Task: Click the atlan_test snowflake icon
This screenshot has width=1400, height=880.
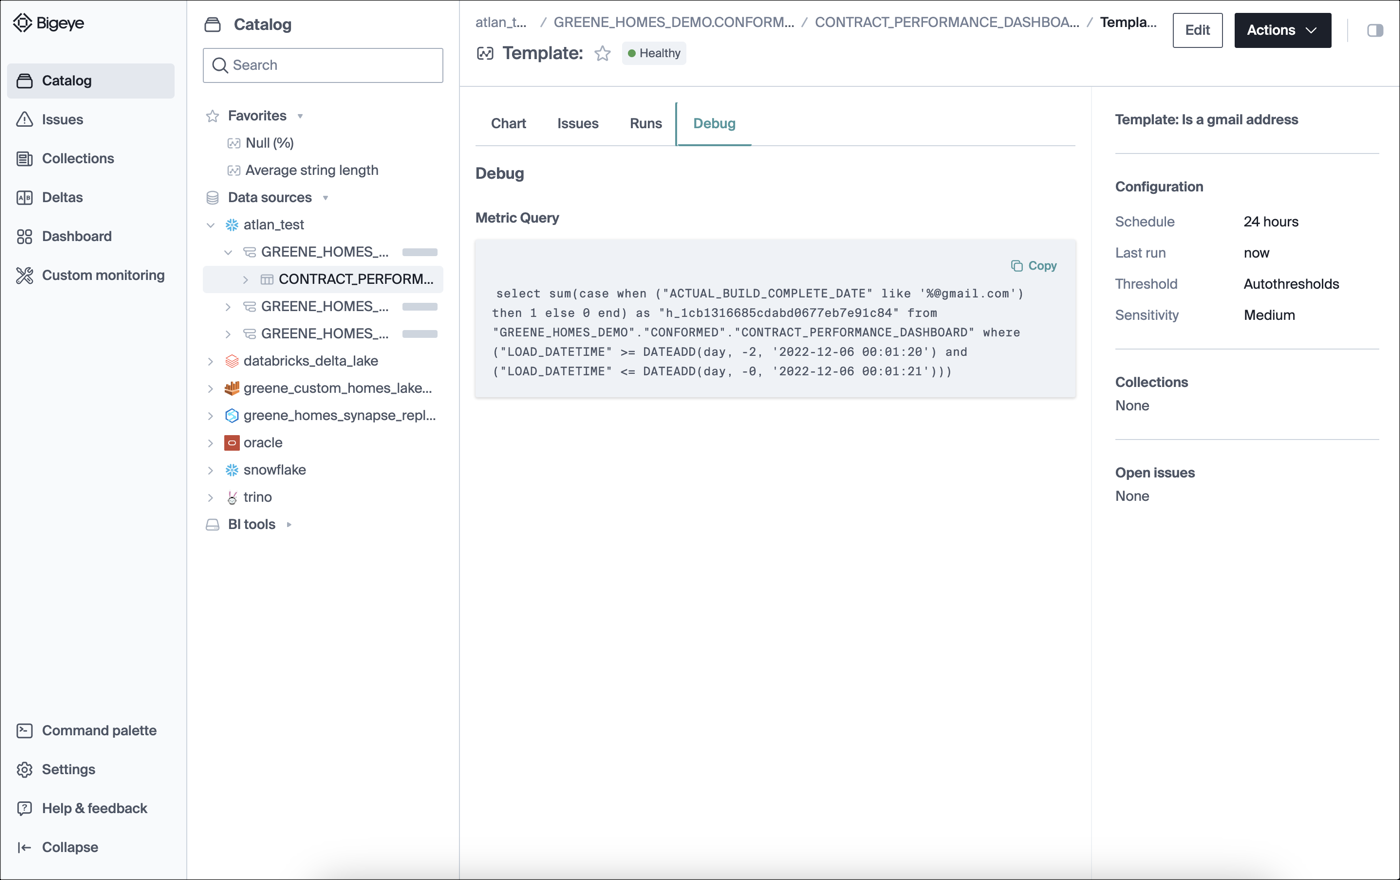Action: pos(232,225)
